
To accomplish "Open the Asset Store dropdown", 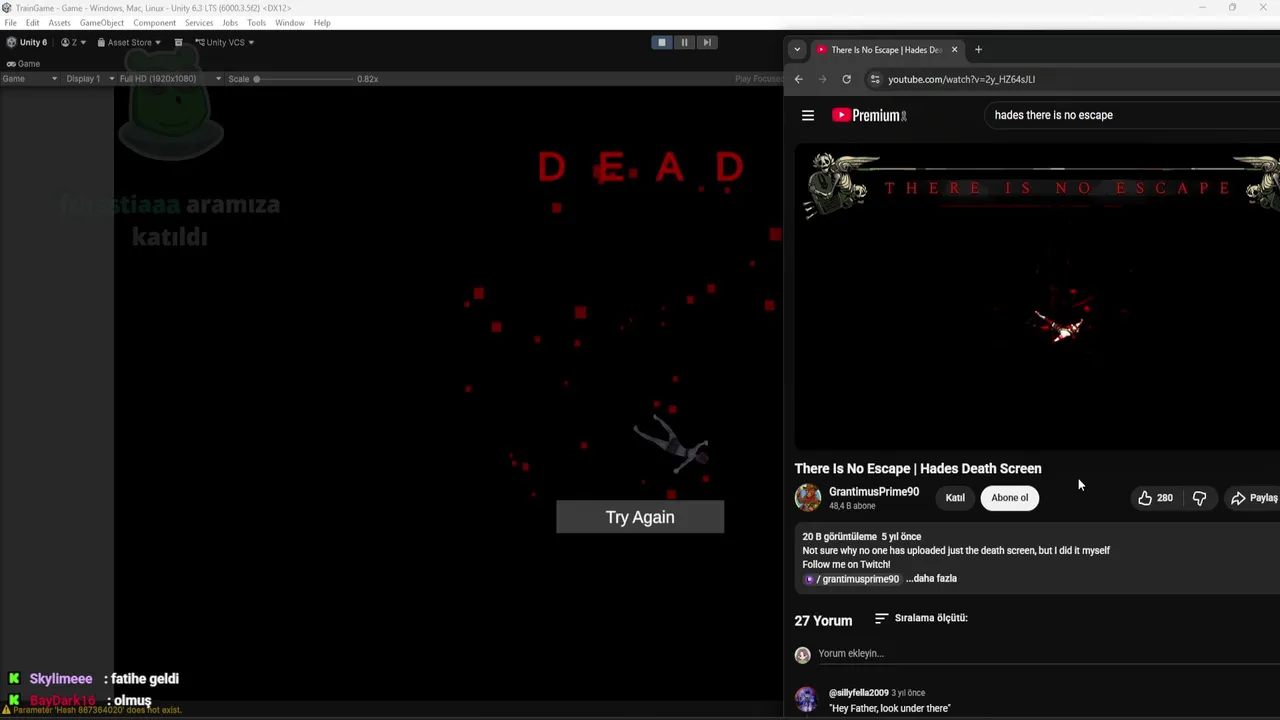I will tap(130, 42).
